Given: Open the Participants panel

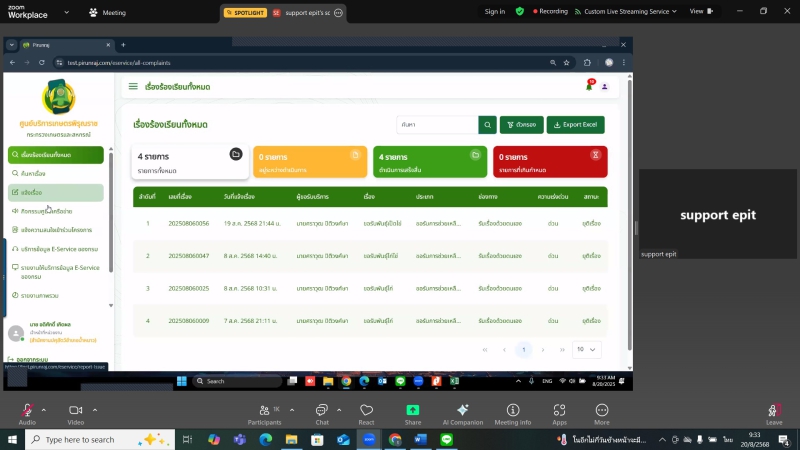Looking at the screenshot, I should pyautogui.click(x=264, y=414).
